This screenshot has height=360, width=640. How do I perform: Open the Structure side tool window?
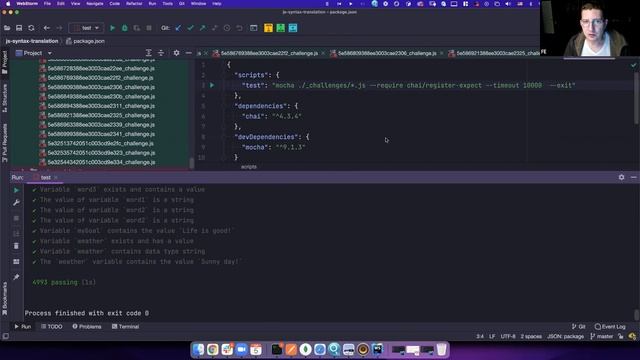pyautogui.click(x=4, y=98)
